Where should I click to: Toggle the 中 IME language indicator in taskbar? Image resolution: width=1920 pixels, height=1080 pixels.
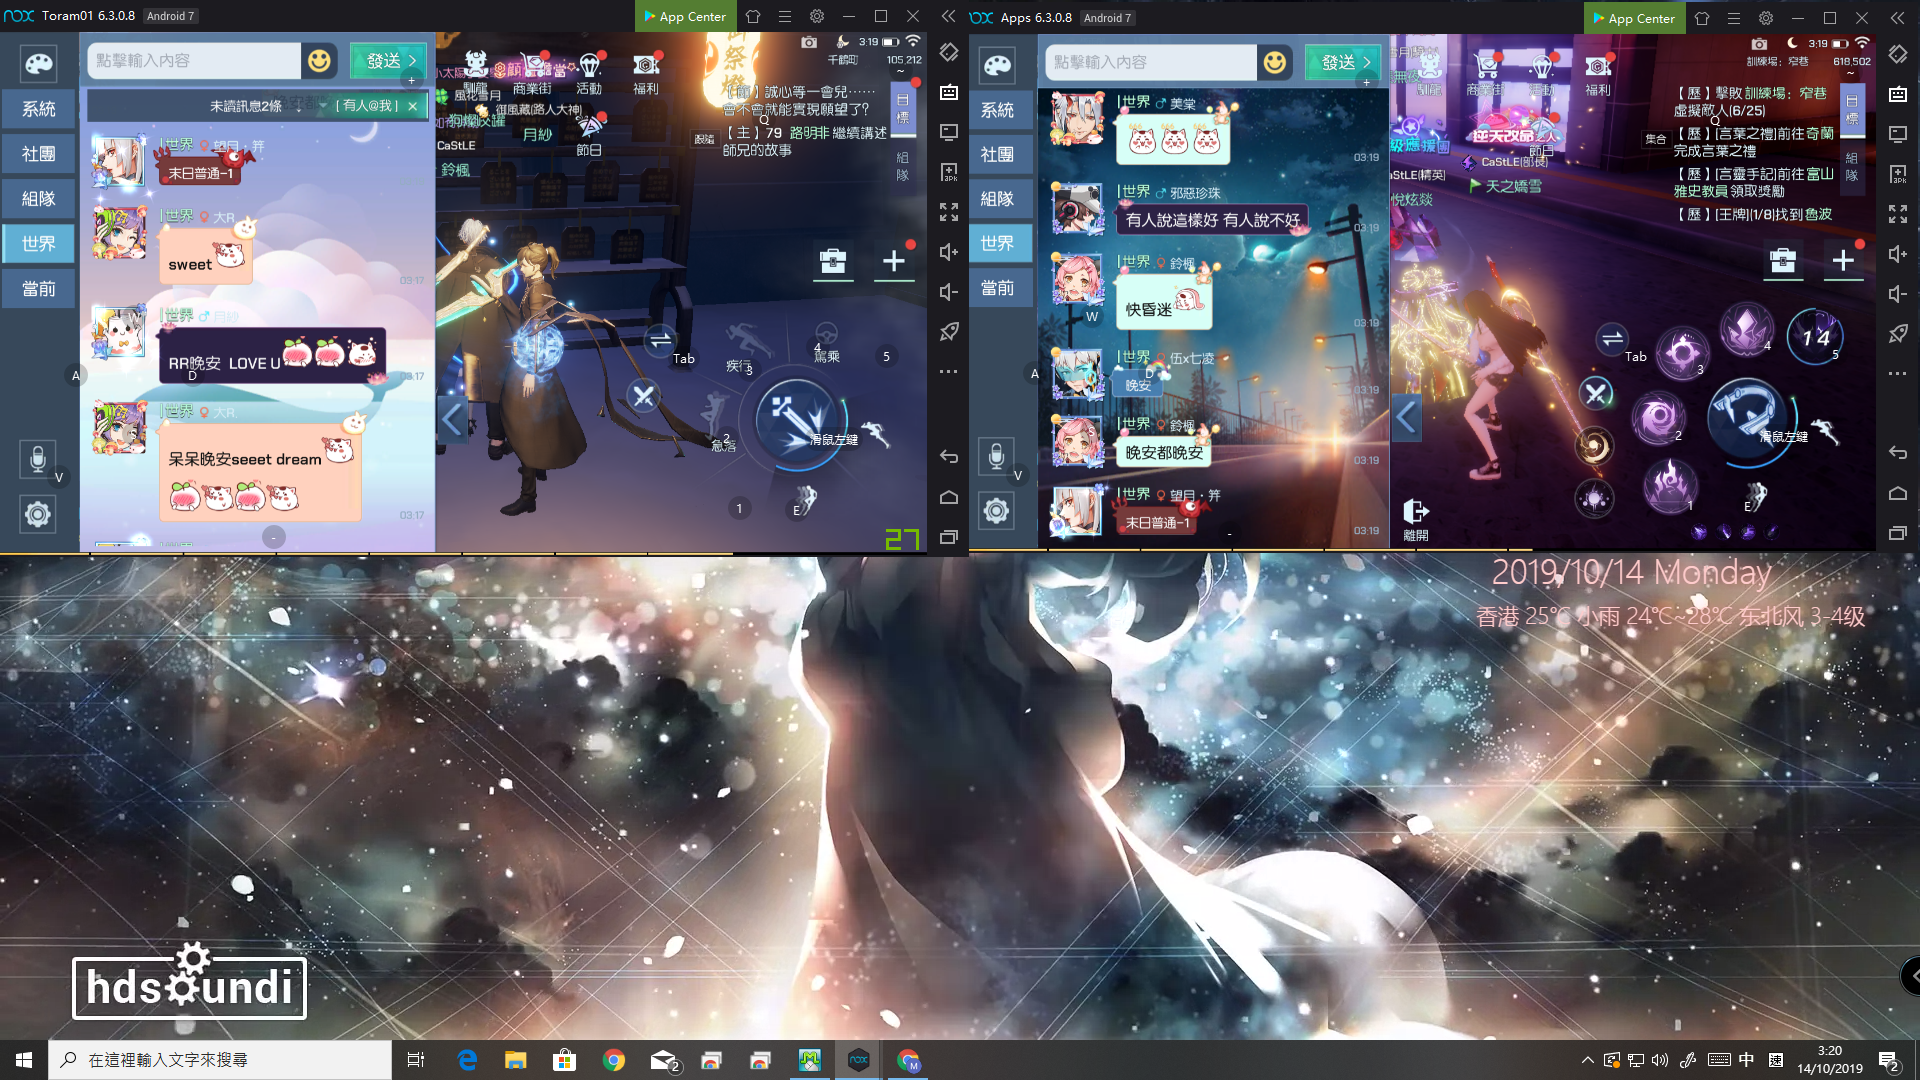[x=1746, y=1060]
